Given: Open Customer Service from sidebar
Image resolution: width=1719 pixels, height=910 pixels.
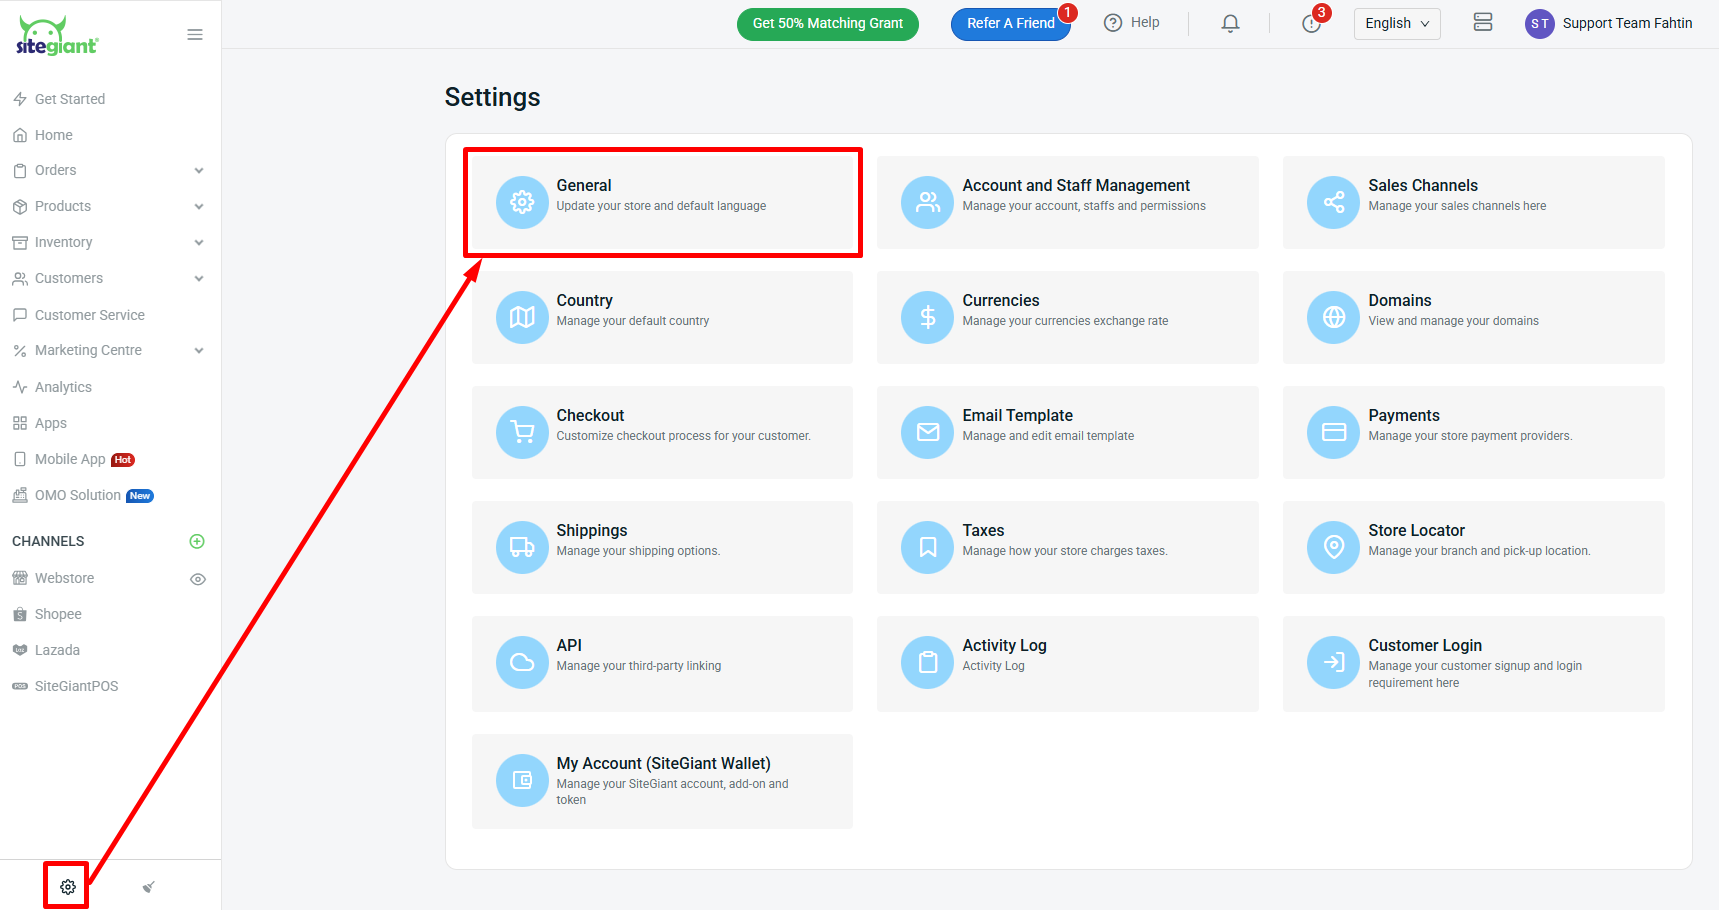Looking at the screenshot, I should [89, 315].
